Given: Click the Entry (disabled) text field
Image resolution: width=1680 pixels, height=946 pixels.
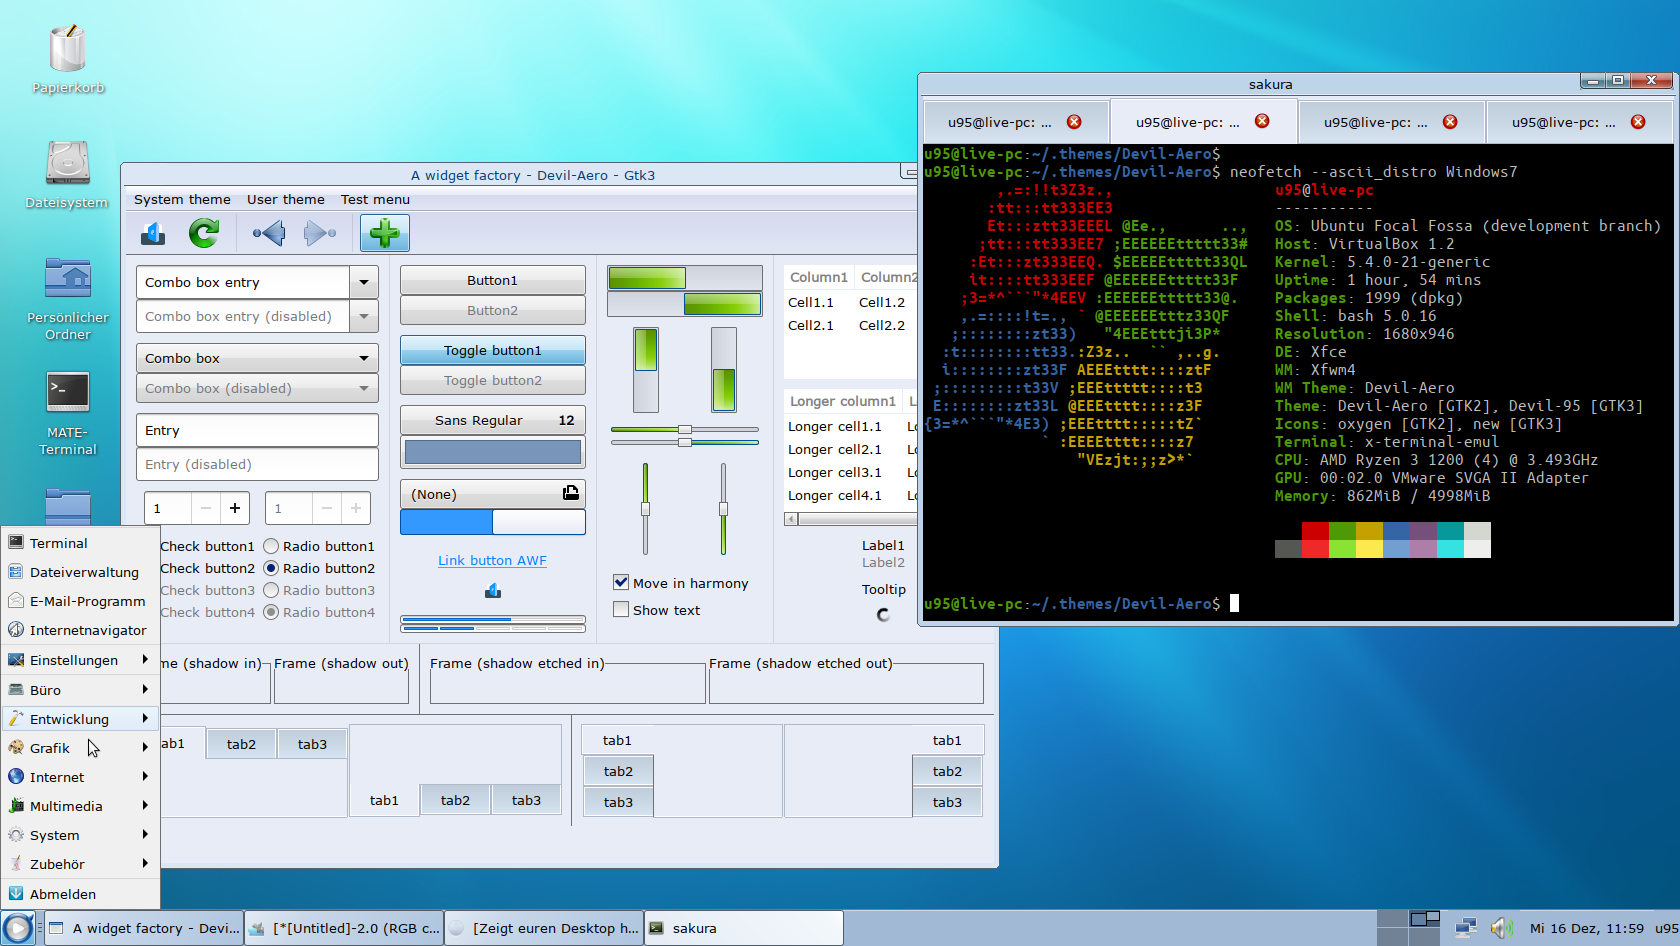Looking at the screenshot, I should pos(257,464).
